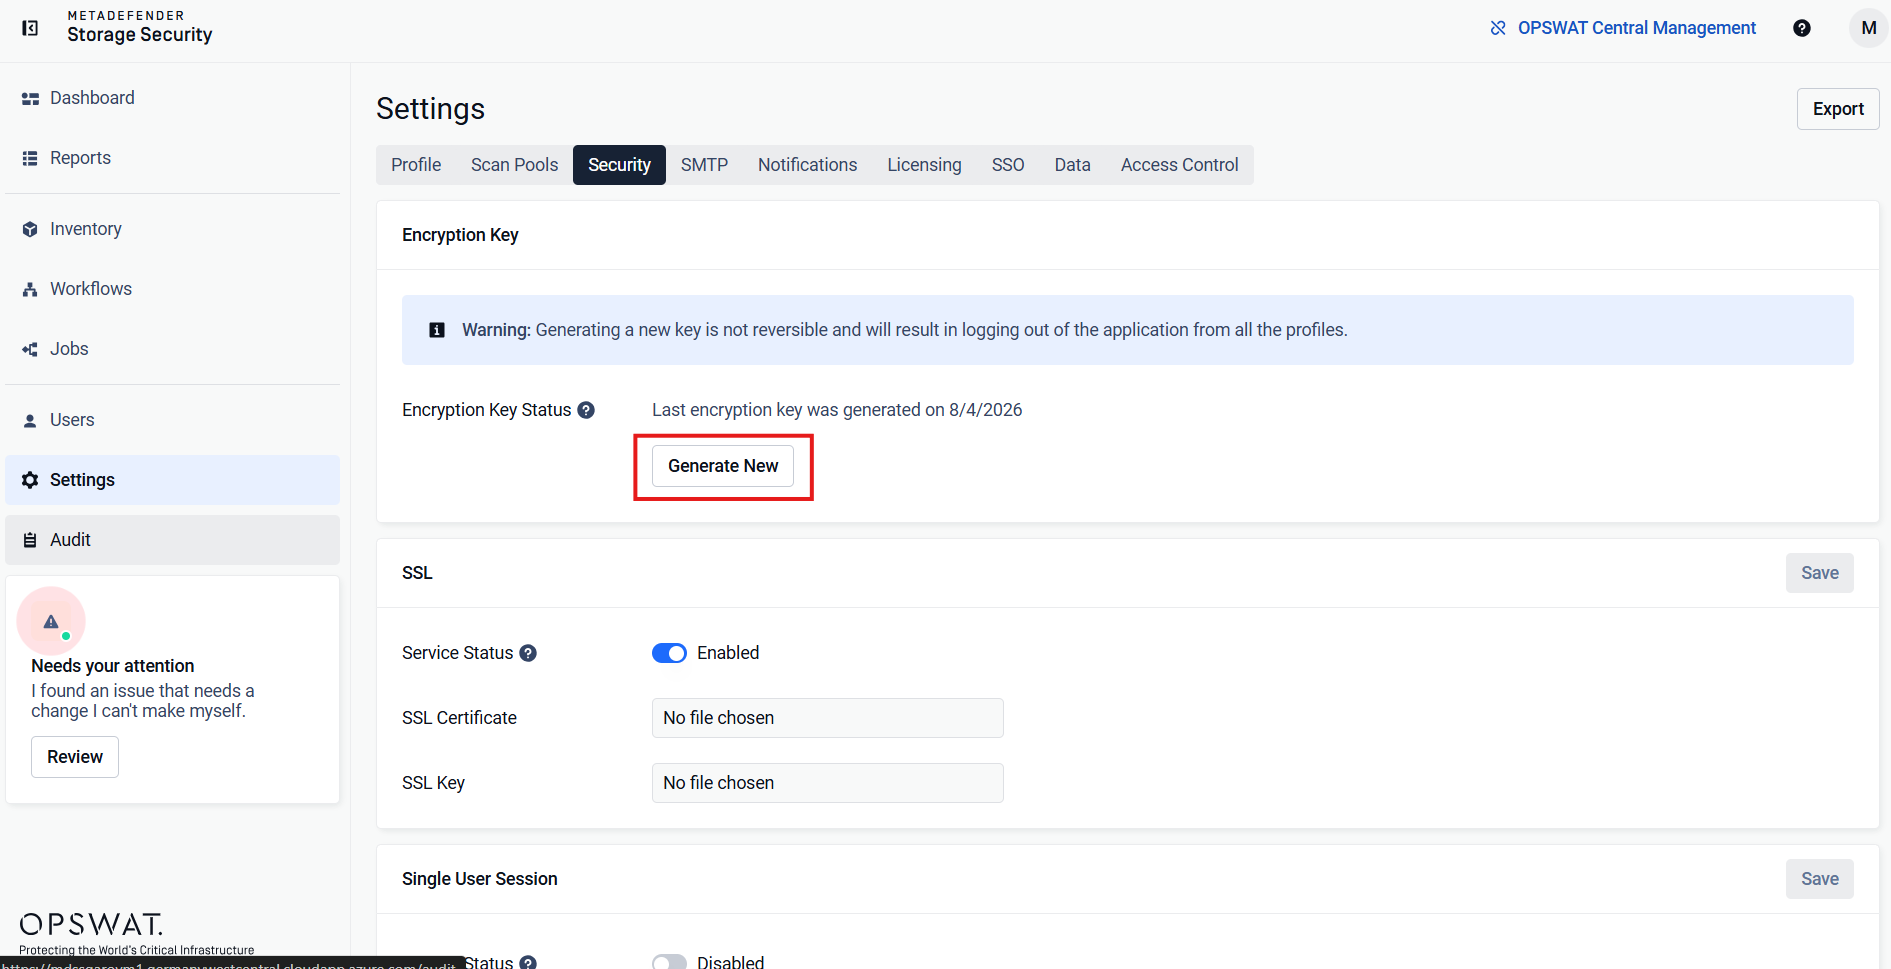
Task: Open the Notifications tab
Action: click(807, 165)
